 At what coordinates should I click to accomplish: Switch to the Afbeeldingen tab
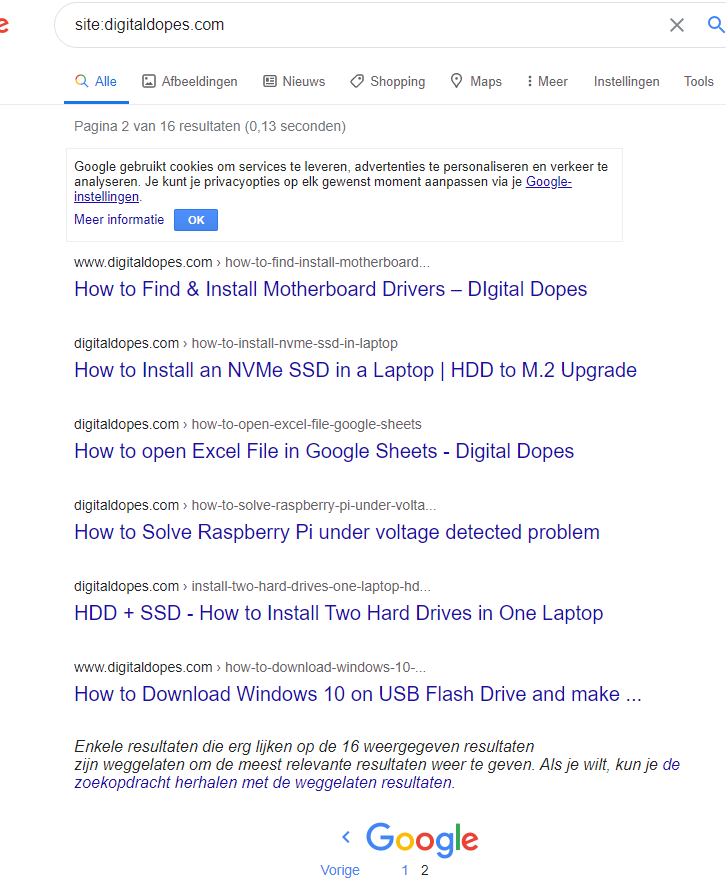190,81
